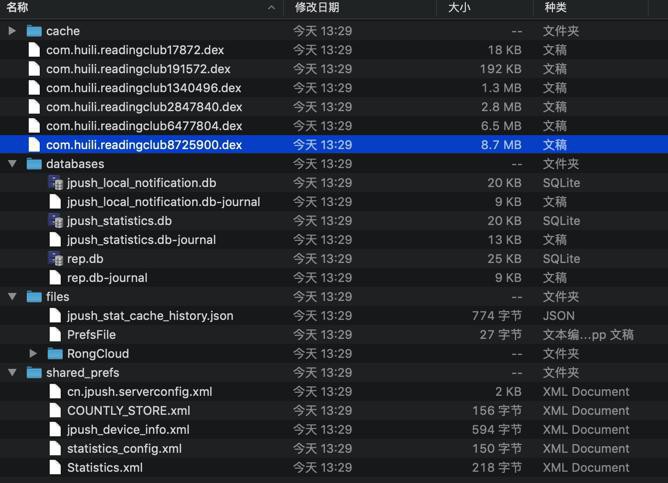The height and width of the screenshot is (483, 668).
Task: Select the cn.jpush.serverconfig.xml file name
Action: click(x=140, y=391)
